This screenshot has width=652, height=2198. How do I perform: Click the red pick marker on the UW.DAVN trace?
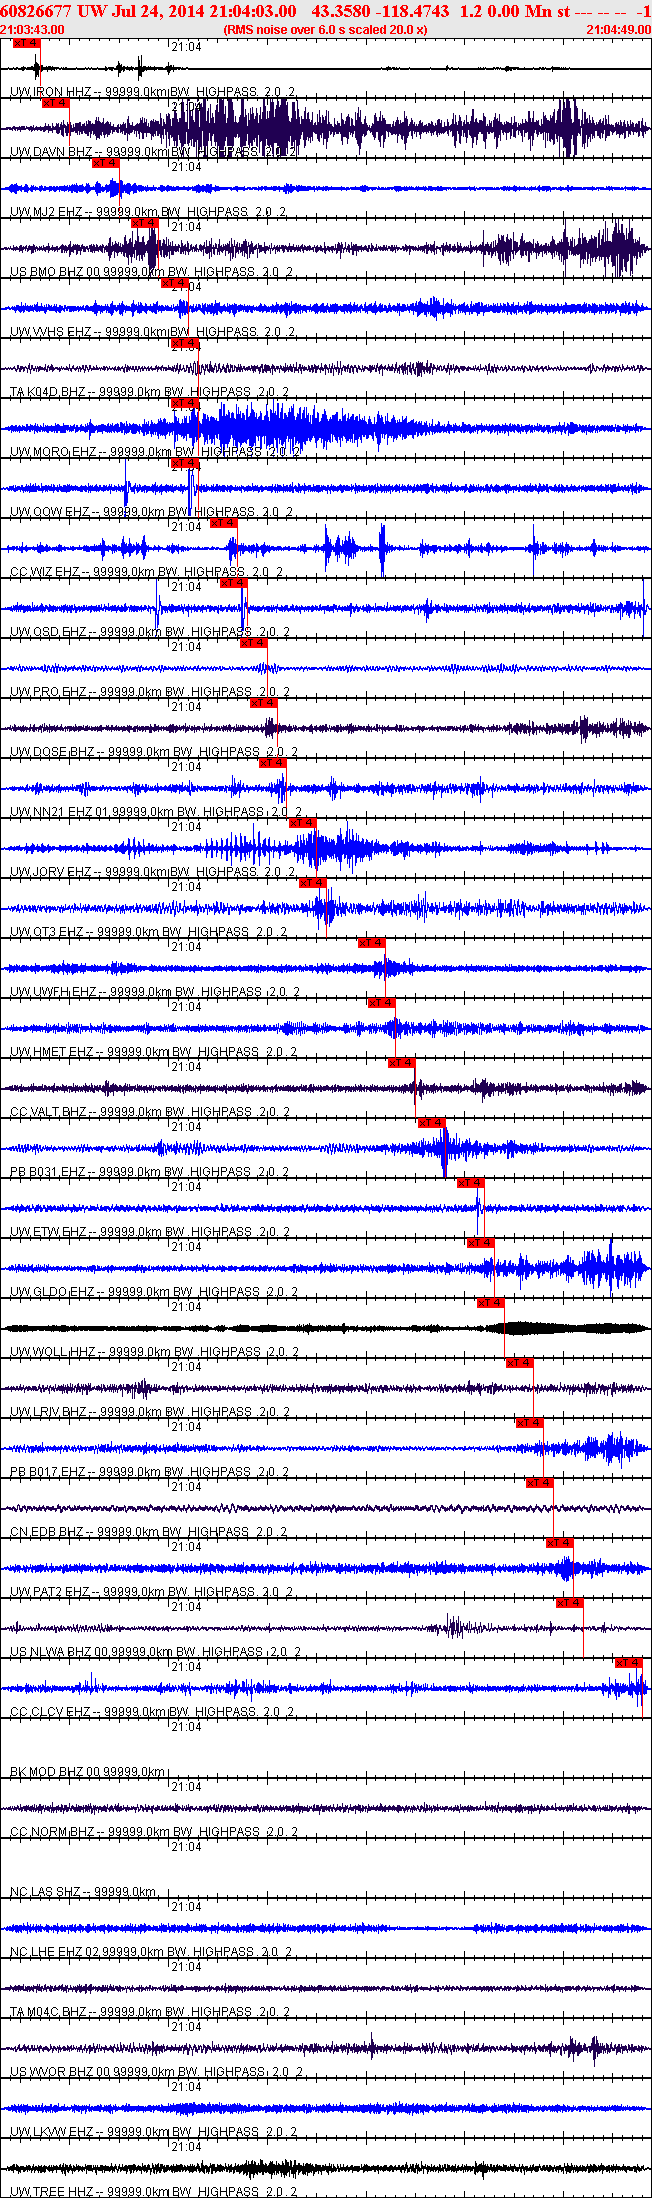55,103
